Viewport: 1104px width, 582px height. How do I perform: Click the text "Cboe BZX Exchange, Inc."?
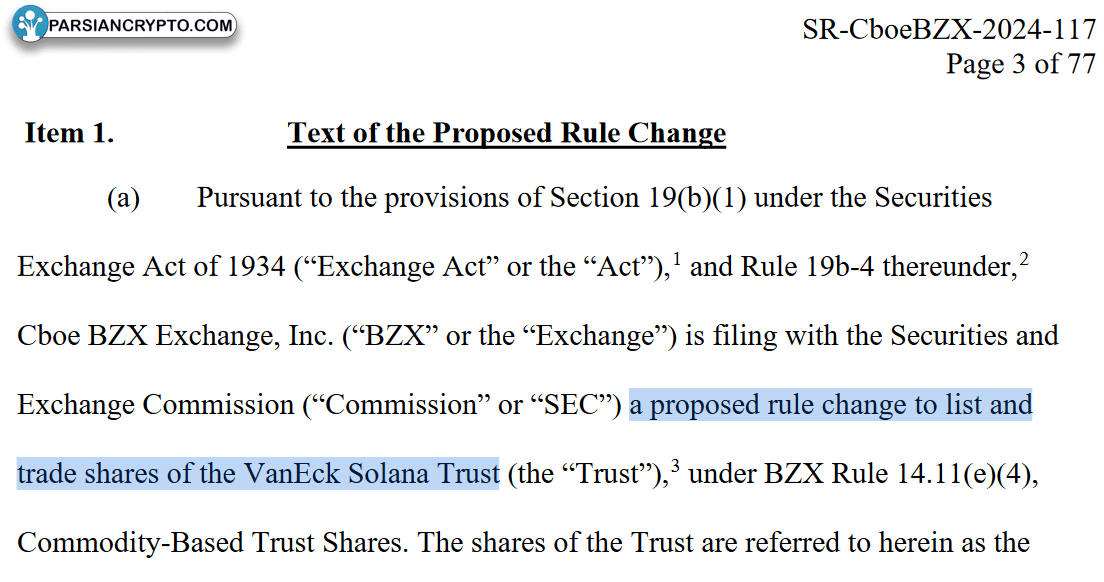tap(175, 336)
